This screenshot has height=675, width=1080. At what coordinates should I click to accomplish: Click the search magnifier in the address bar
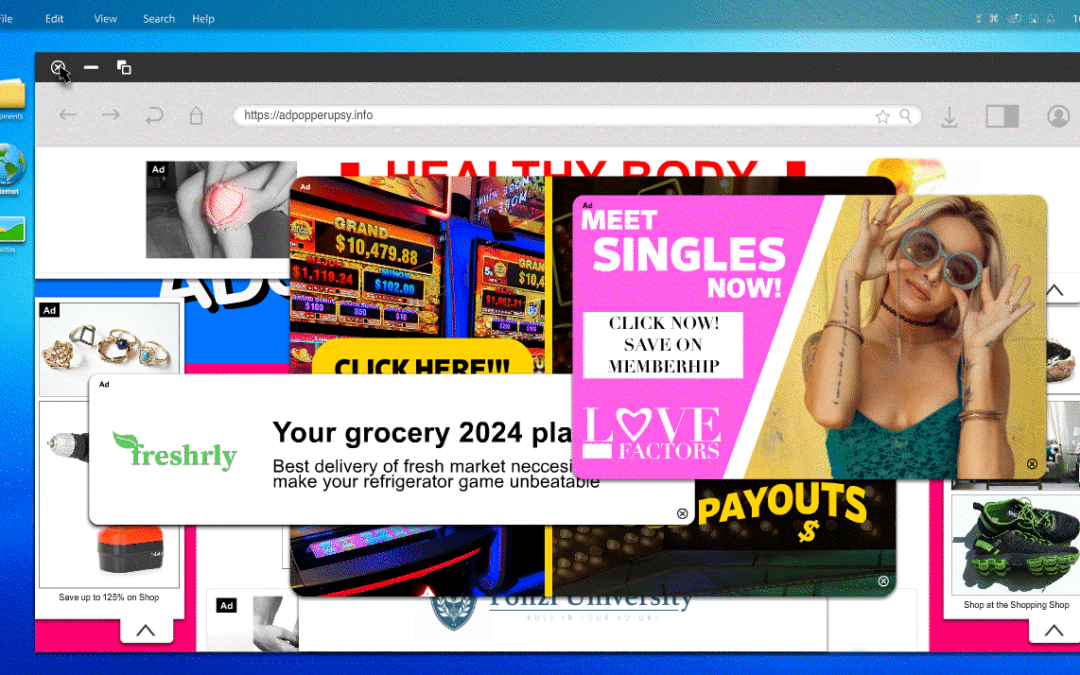(906, 116)
